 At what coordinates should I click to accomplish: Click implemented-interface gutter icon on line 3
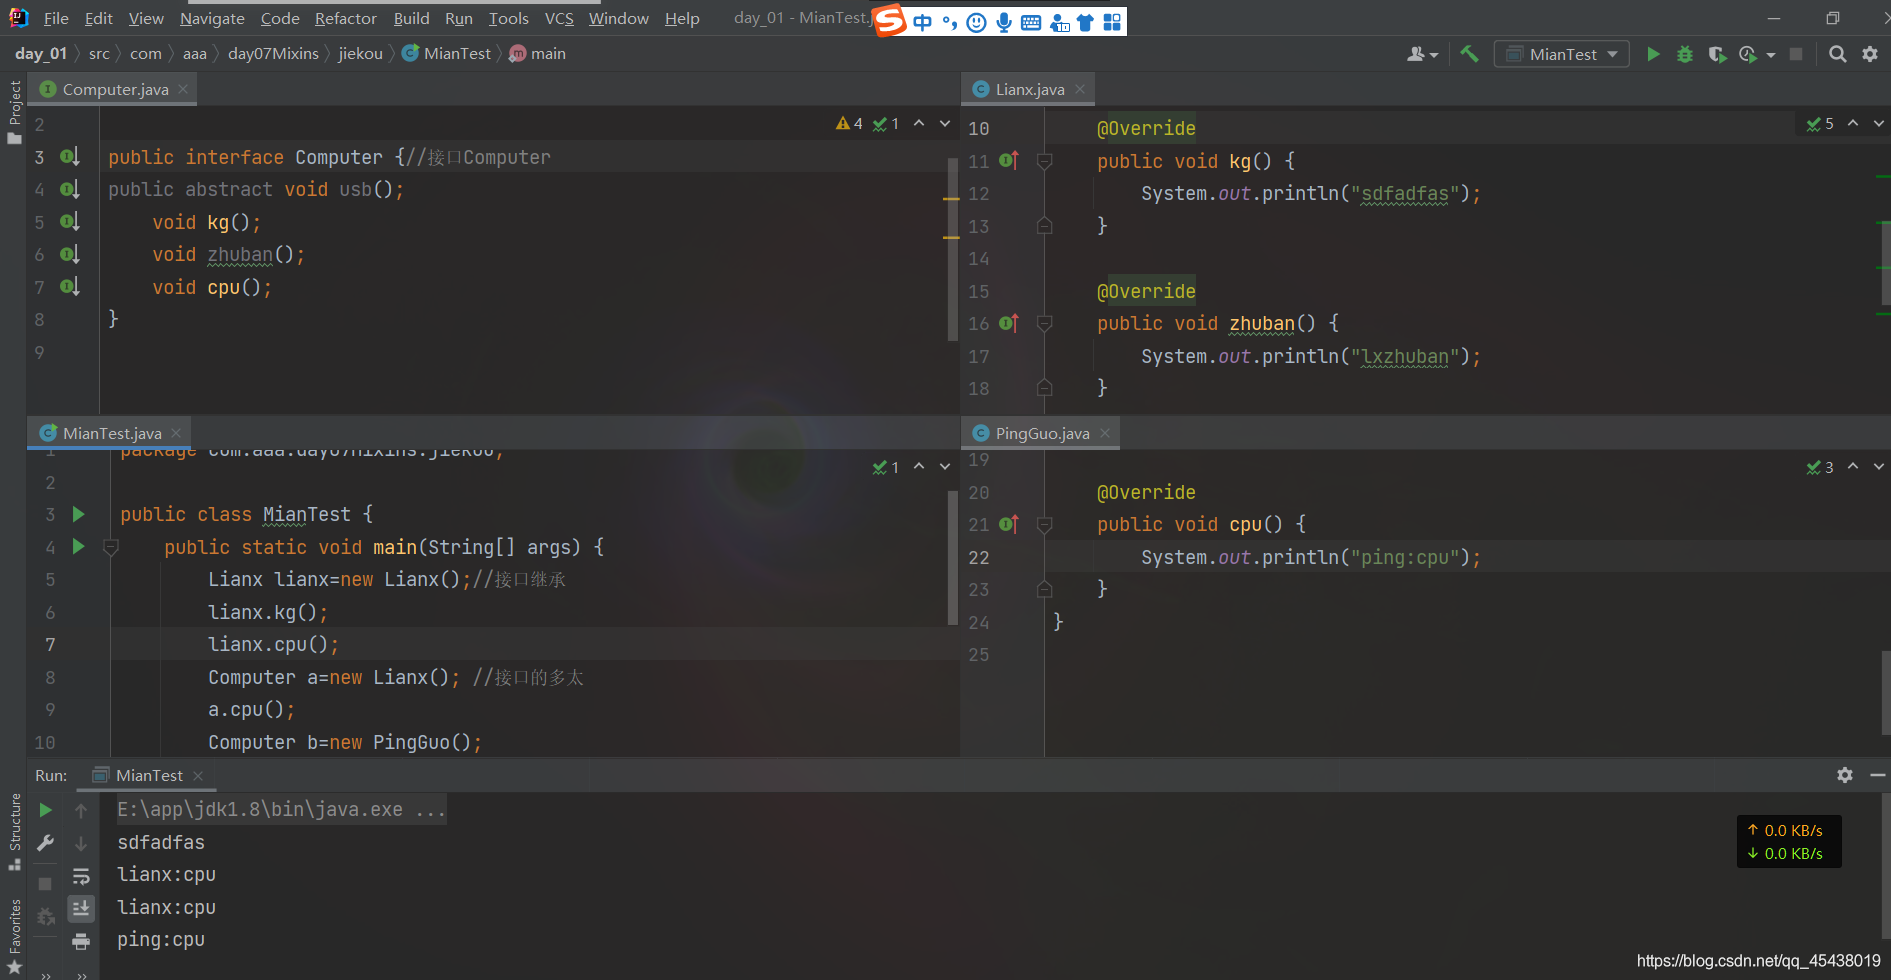(69, 157)
